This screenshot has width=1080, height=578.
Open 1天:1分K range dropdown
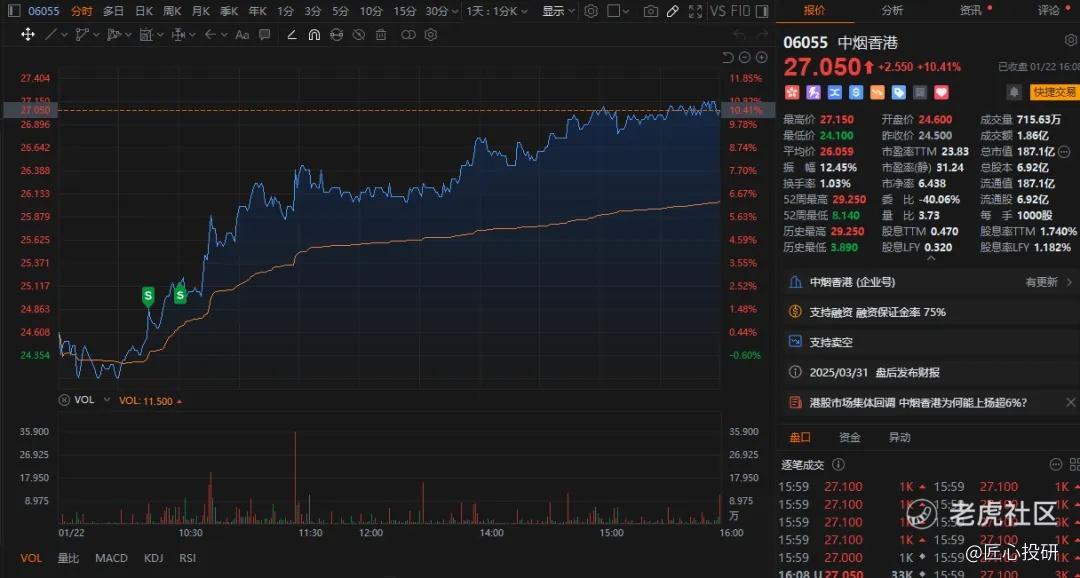pos(497,11)
